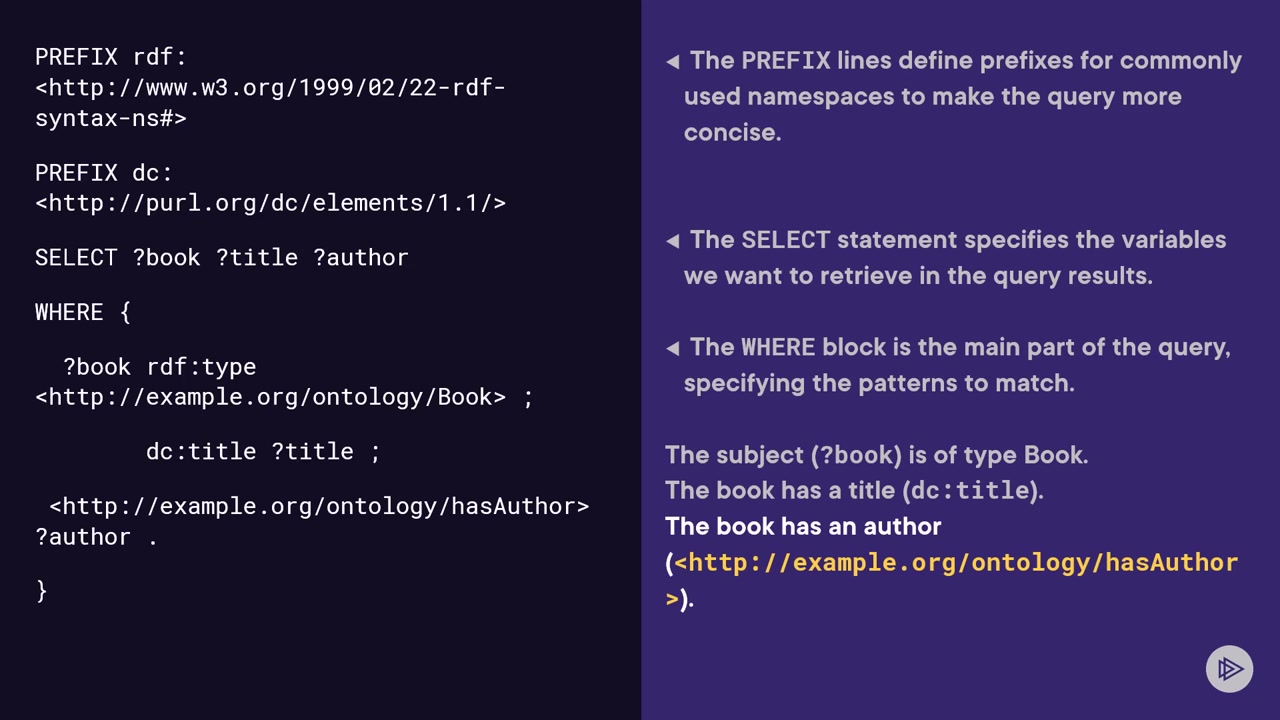
Task: Click the closing curly brace of the query
Action: point(41,591)
